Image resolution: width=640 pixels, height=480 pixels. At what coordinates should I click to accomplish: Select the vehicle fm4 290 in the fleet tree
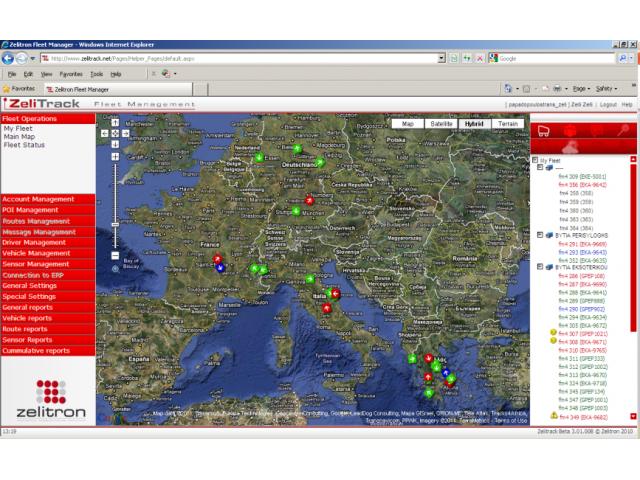coord(582,309)
